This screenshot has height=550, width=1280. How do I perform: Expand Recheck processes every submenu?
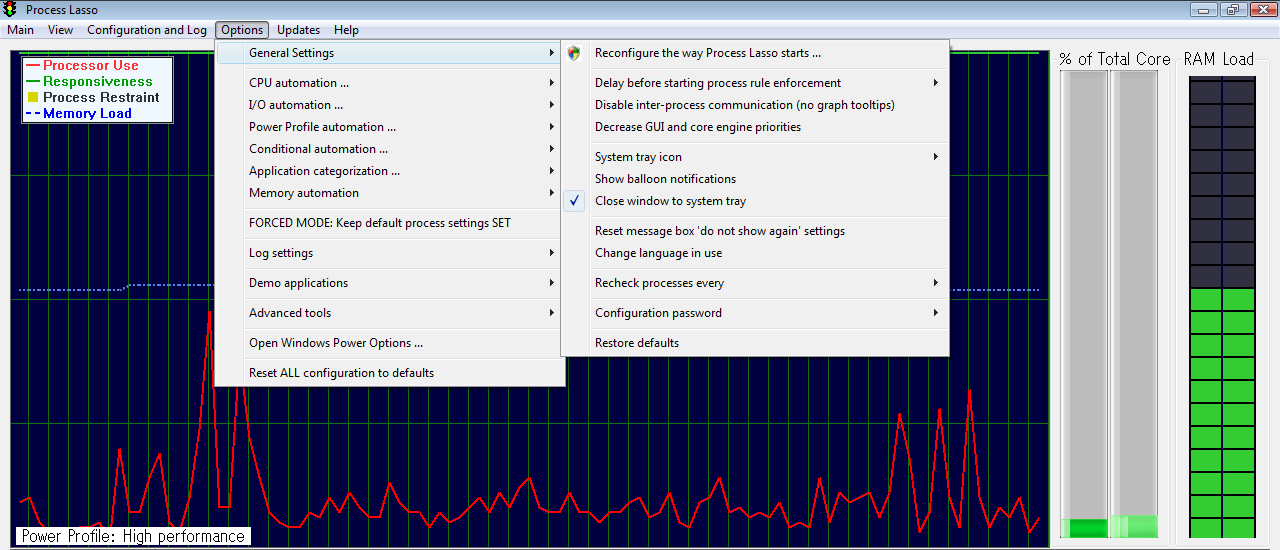(755, 283)
